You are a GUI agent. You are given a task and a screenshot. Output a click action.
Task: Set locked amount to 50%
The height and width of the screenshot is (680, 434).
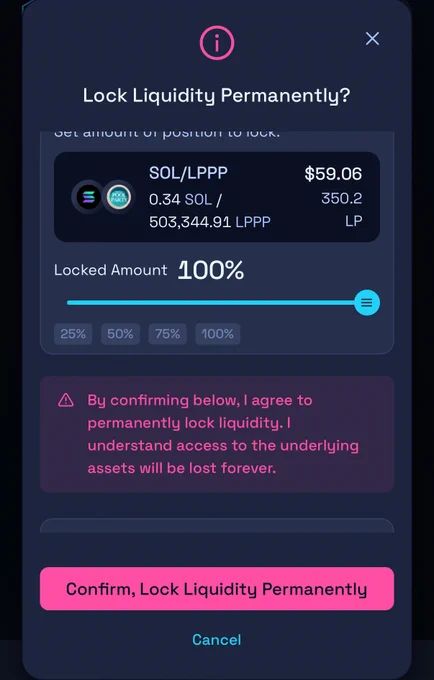120,334
